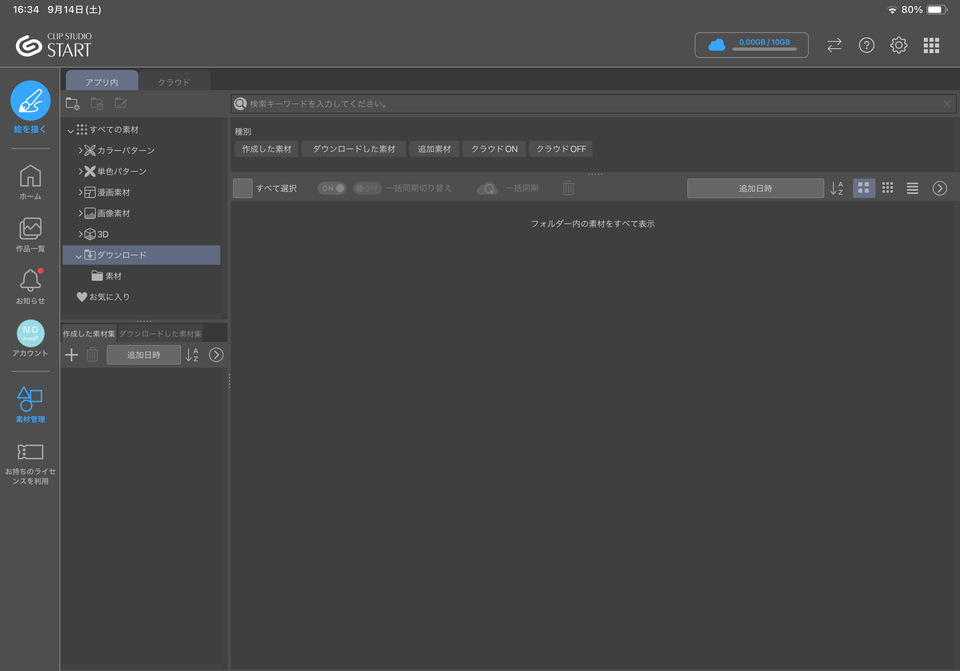
Task: Toggle the クラウド OFF filter
Action: pos(561,149)
